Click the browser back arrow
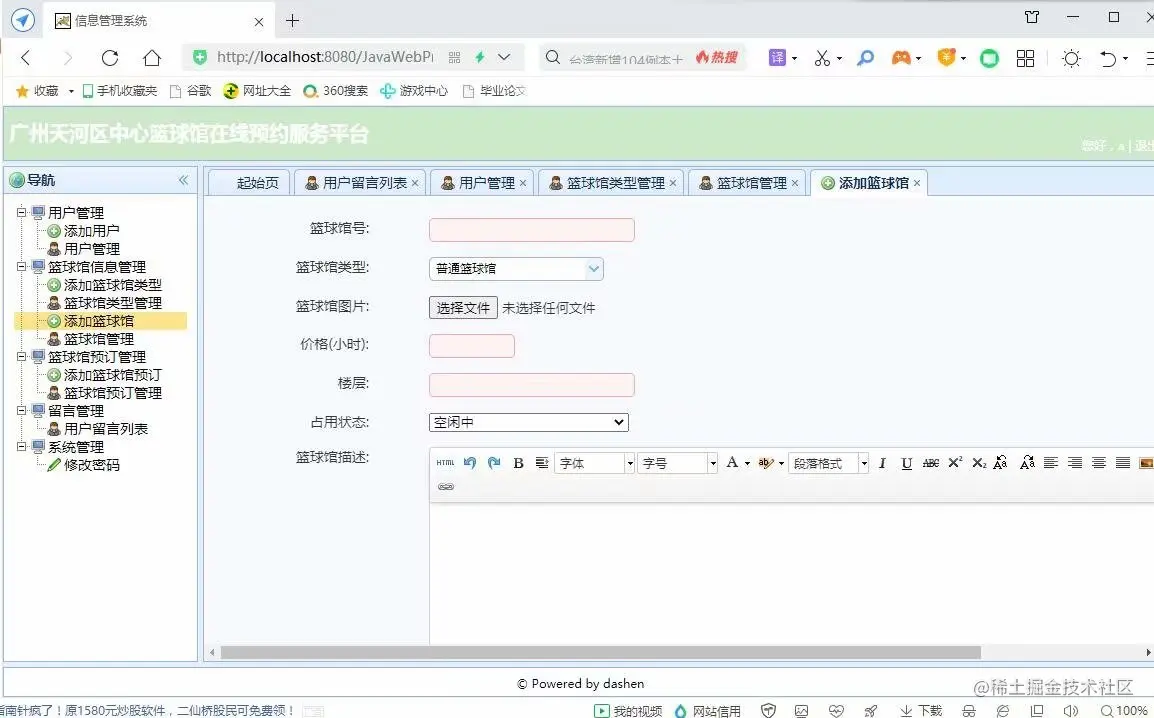The width and height of the screenshot is (1154, 718). (x=26, y=57)
